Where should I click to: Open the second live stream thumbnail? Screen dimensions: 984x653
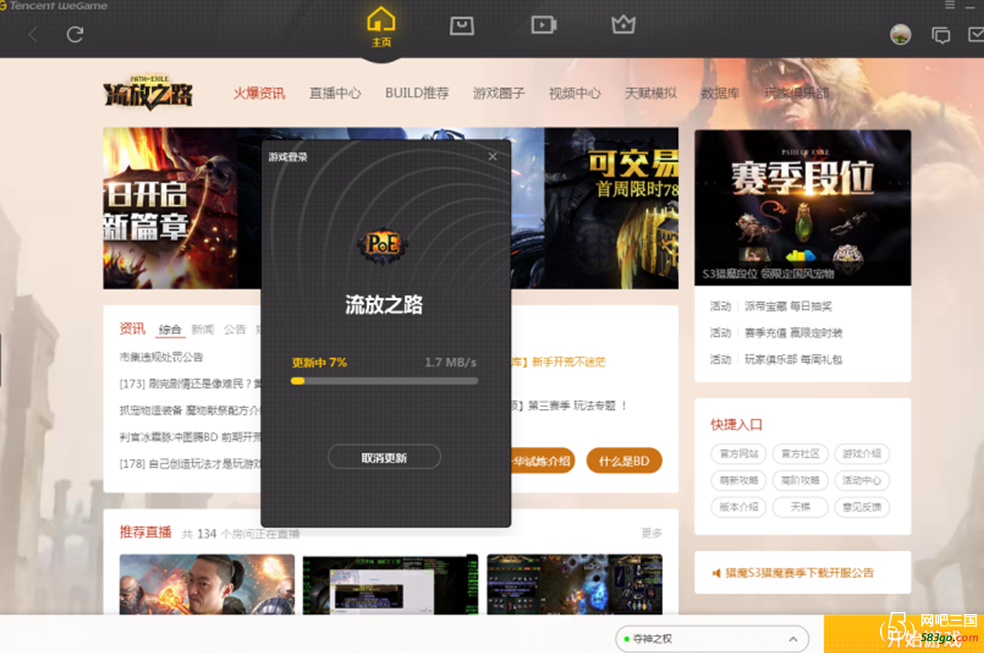point(390,584)
